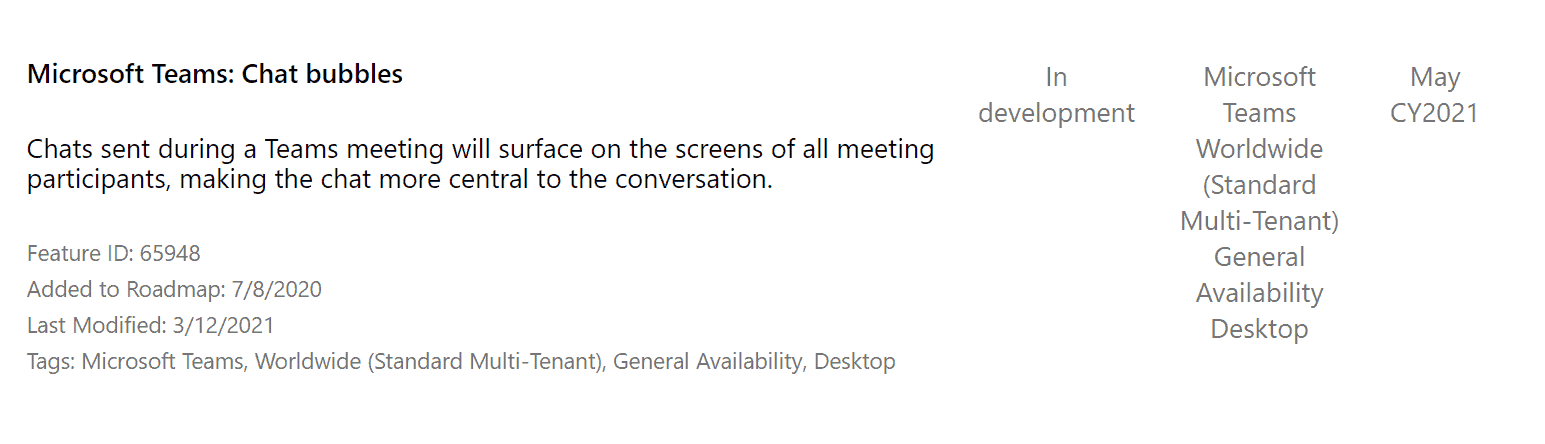
Task: Click the chat bubbles description paragraph
Action: (x=481, y=165)
